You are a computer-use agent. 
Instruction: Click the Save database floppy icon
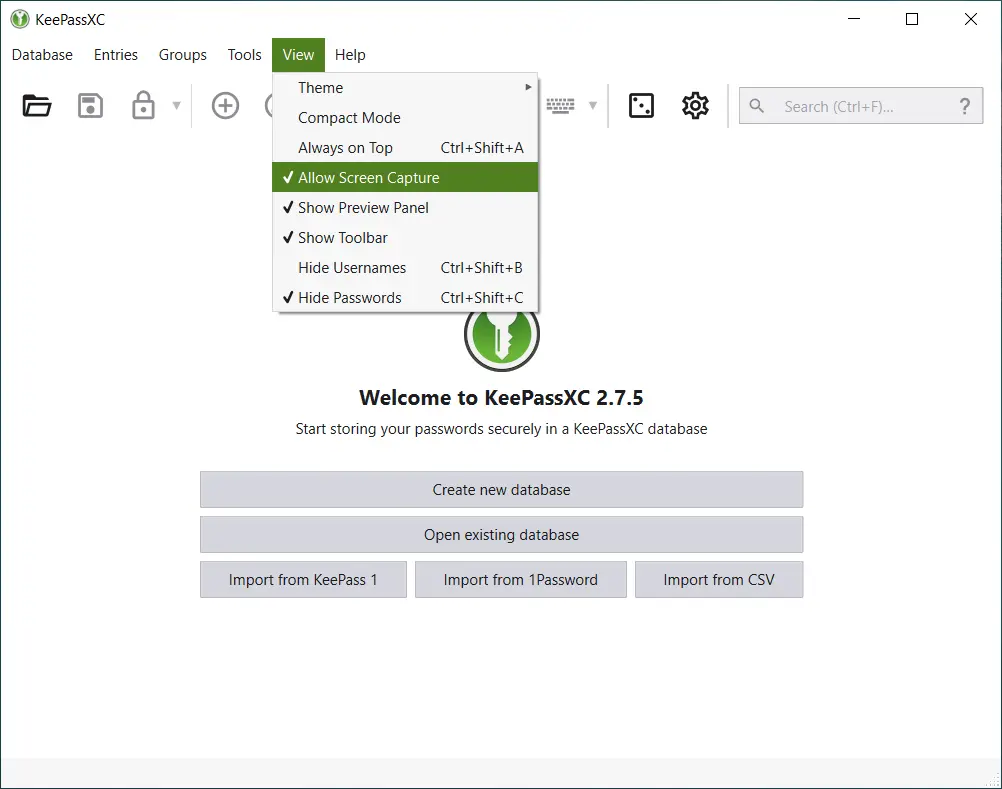(x=90, y=105)
